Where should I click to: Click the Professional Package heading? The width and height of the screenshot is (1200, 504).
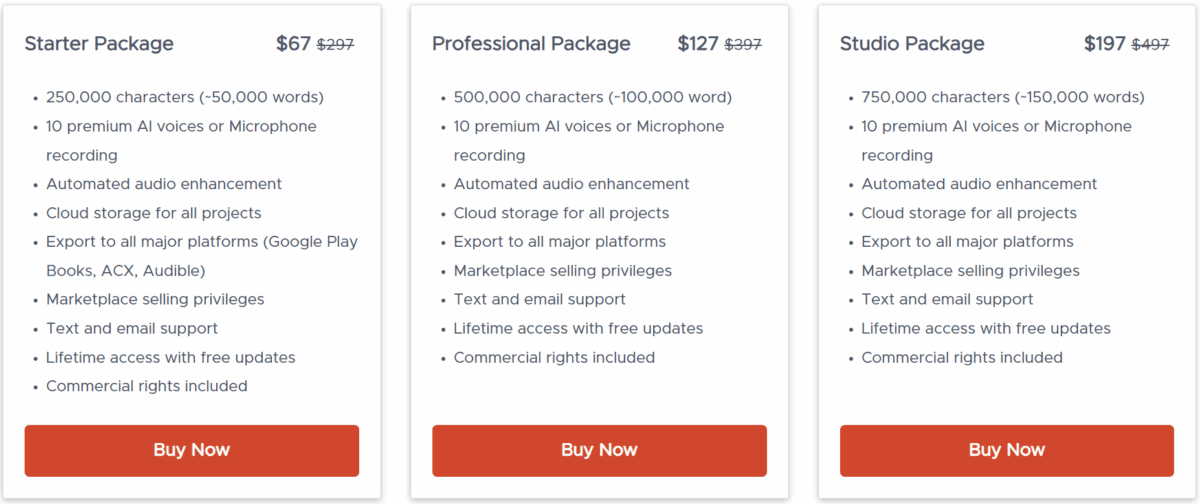(x=531, y=44)
